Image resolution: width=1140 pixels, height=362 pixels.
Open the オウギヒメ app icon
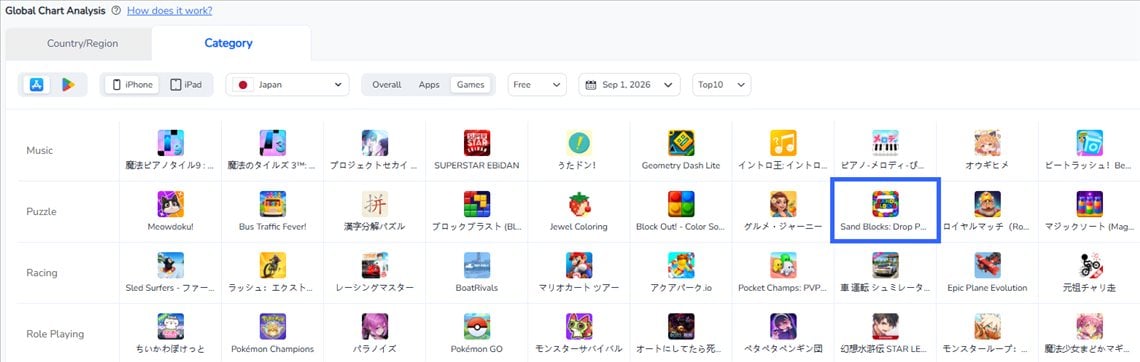point(987,143)
